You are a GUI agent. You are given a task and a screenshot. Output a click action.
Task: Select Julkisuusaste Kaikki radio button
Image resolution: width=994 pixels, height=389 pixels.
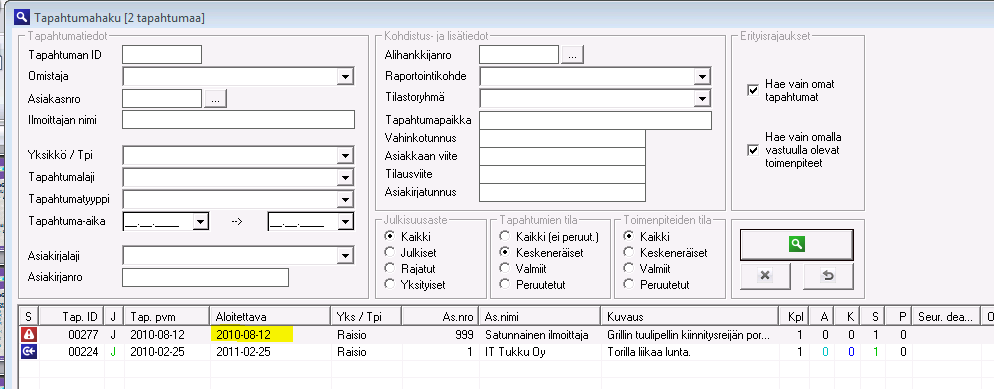(390, 236)
